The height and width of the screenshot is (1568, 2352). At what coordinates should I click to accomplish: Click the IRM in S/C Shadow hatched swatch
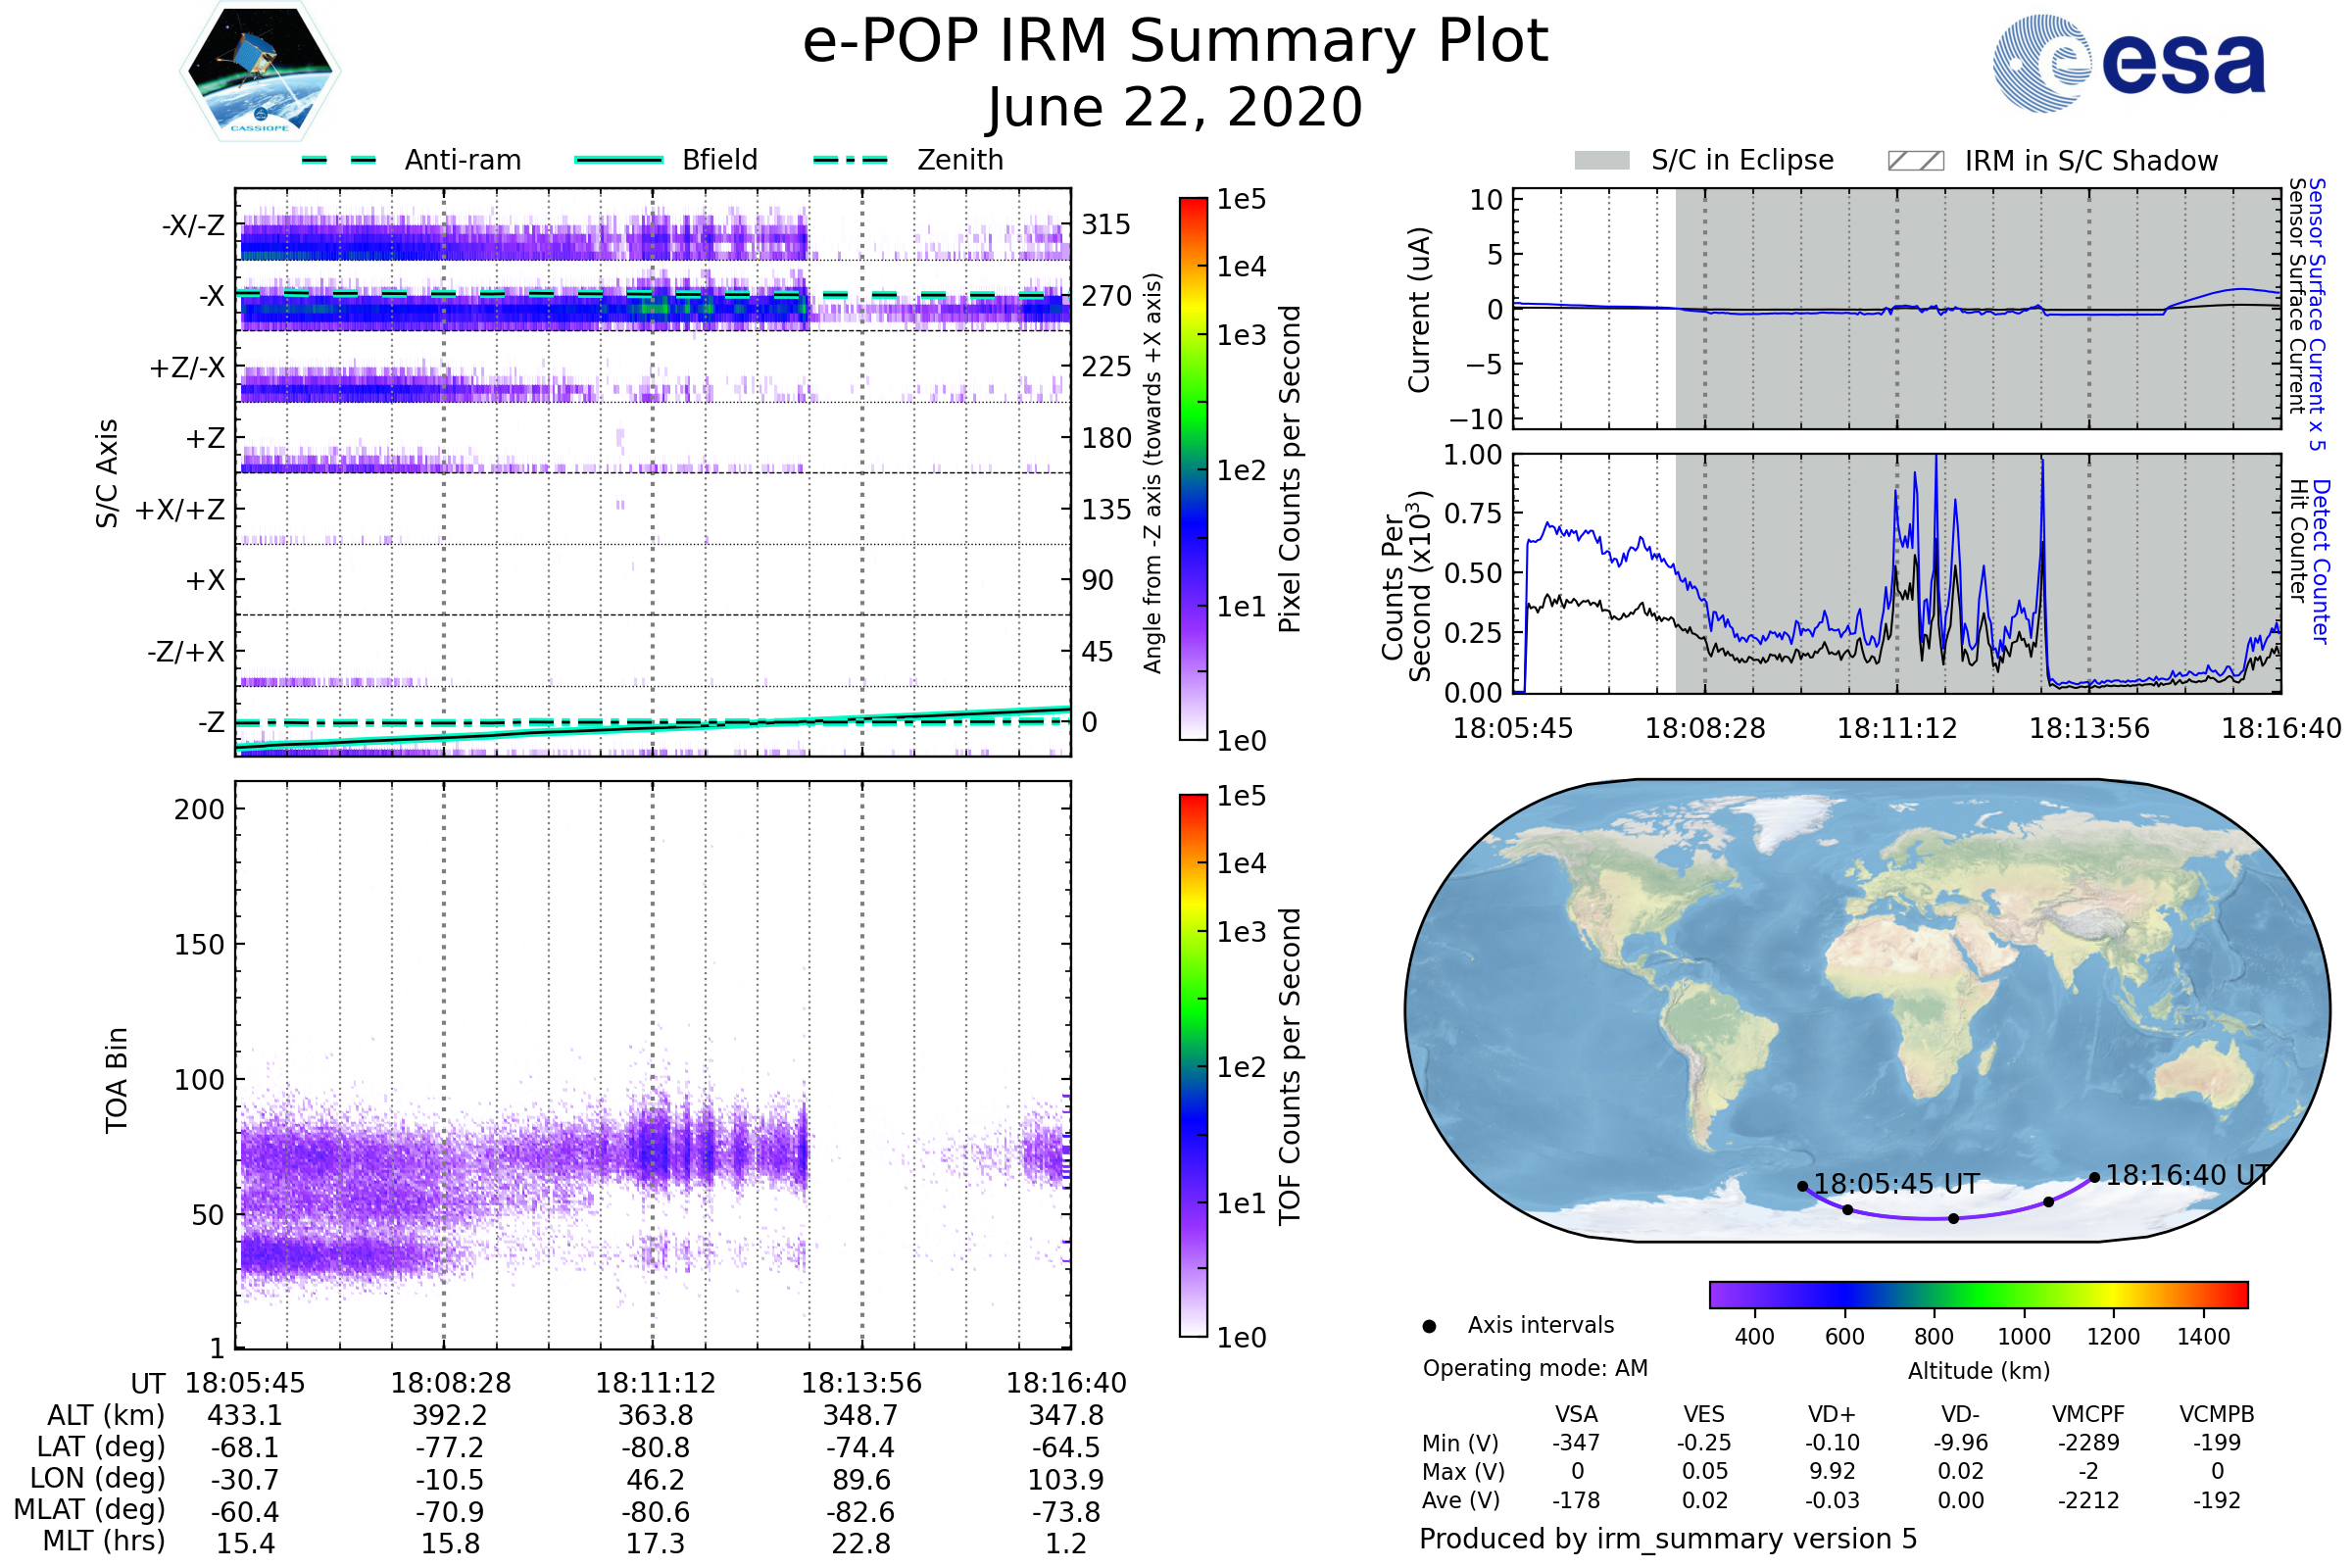1915,161
